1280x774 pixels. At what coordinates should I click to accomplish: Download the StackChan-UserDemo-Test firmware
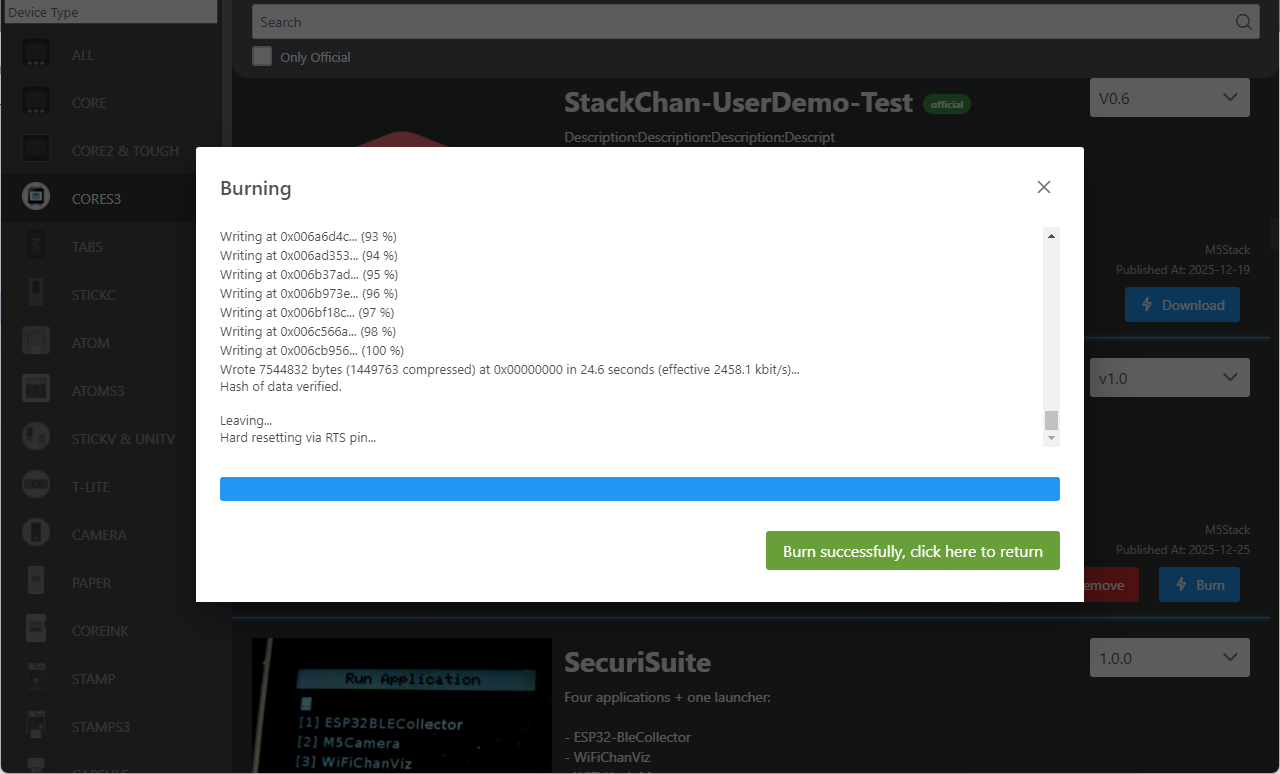click(x=1181, y=305)
